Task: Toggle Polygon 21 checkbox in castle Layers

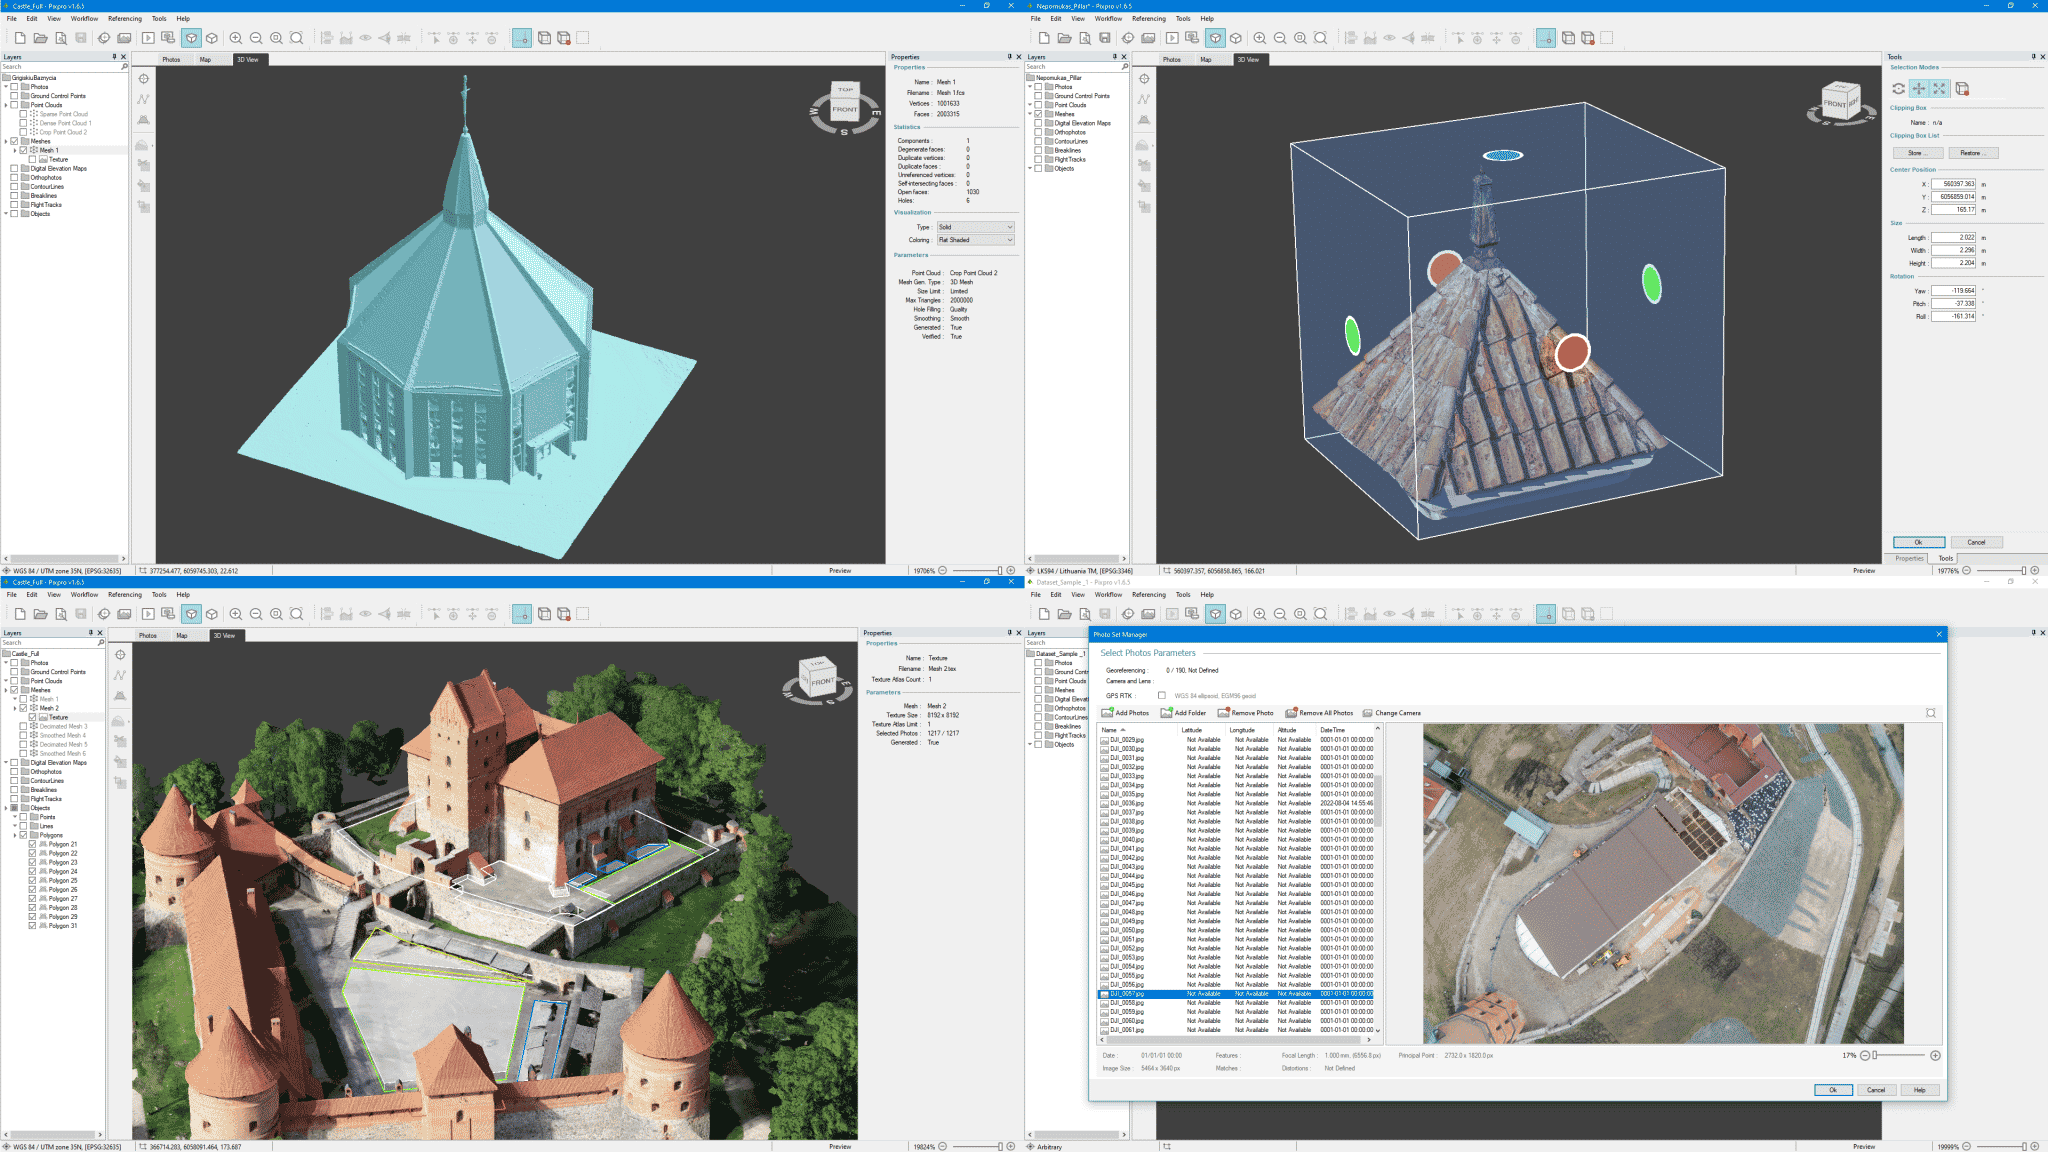Action: tap(32, 844)
